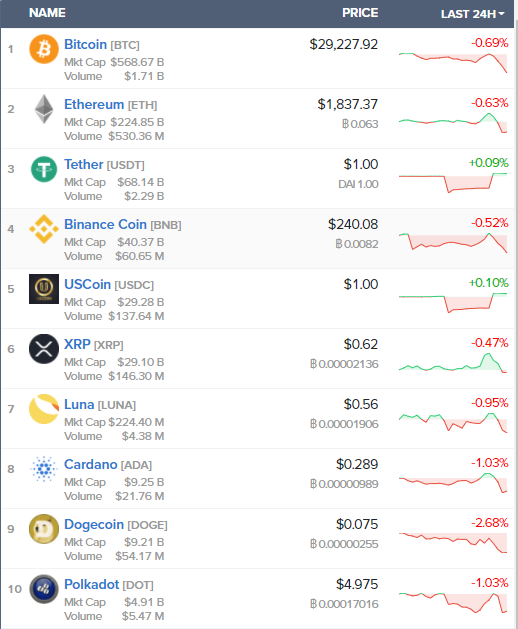Click the Cardano blue dots logo
This screenshot has width=518, height=629.
click(x=44, y=469)
